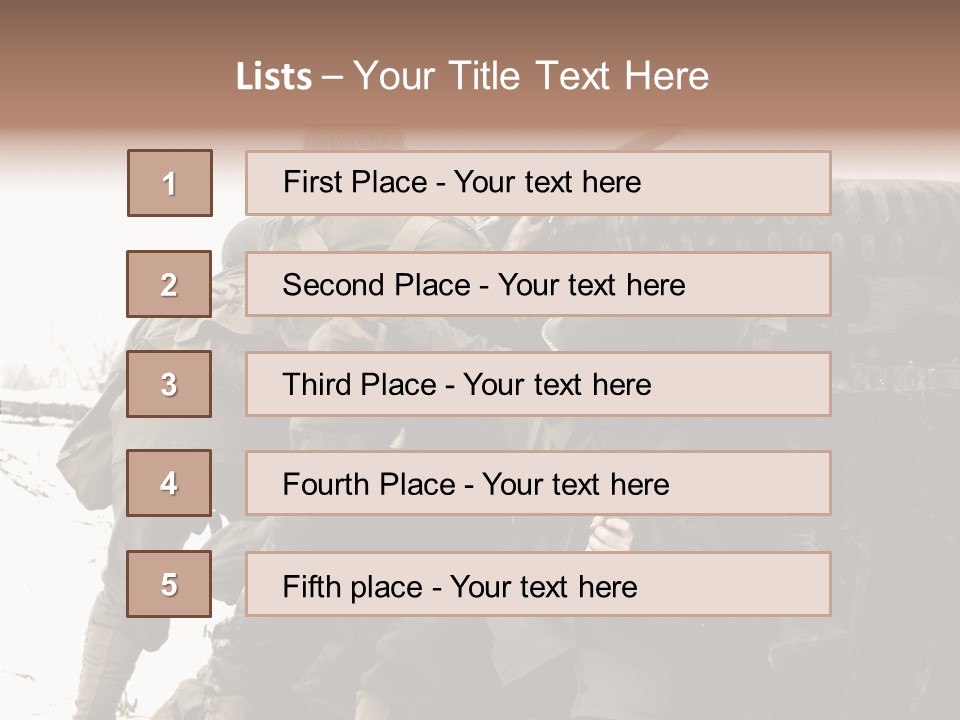960x720 pixels.
Task: Click the number 2 box
Action: (169, 284)
